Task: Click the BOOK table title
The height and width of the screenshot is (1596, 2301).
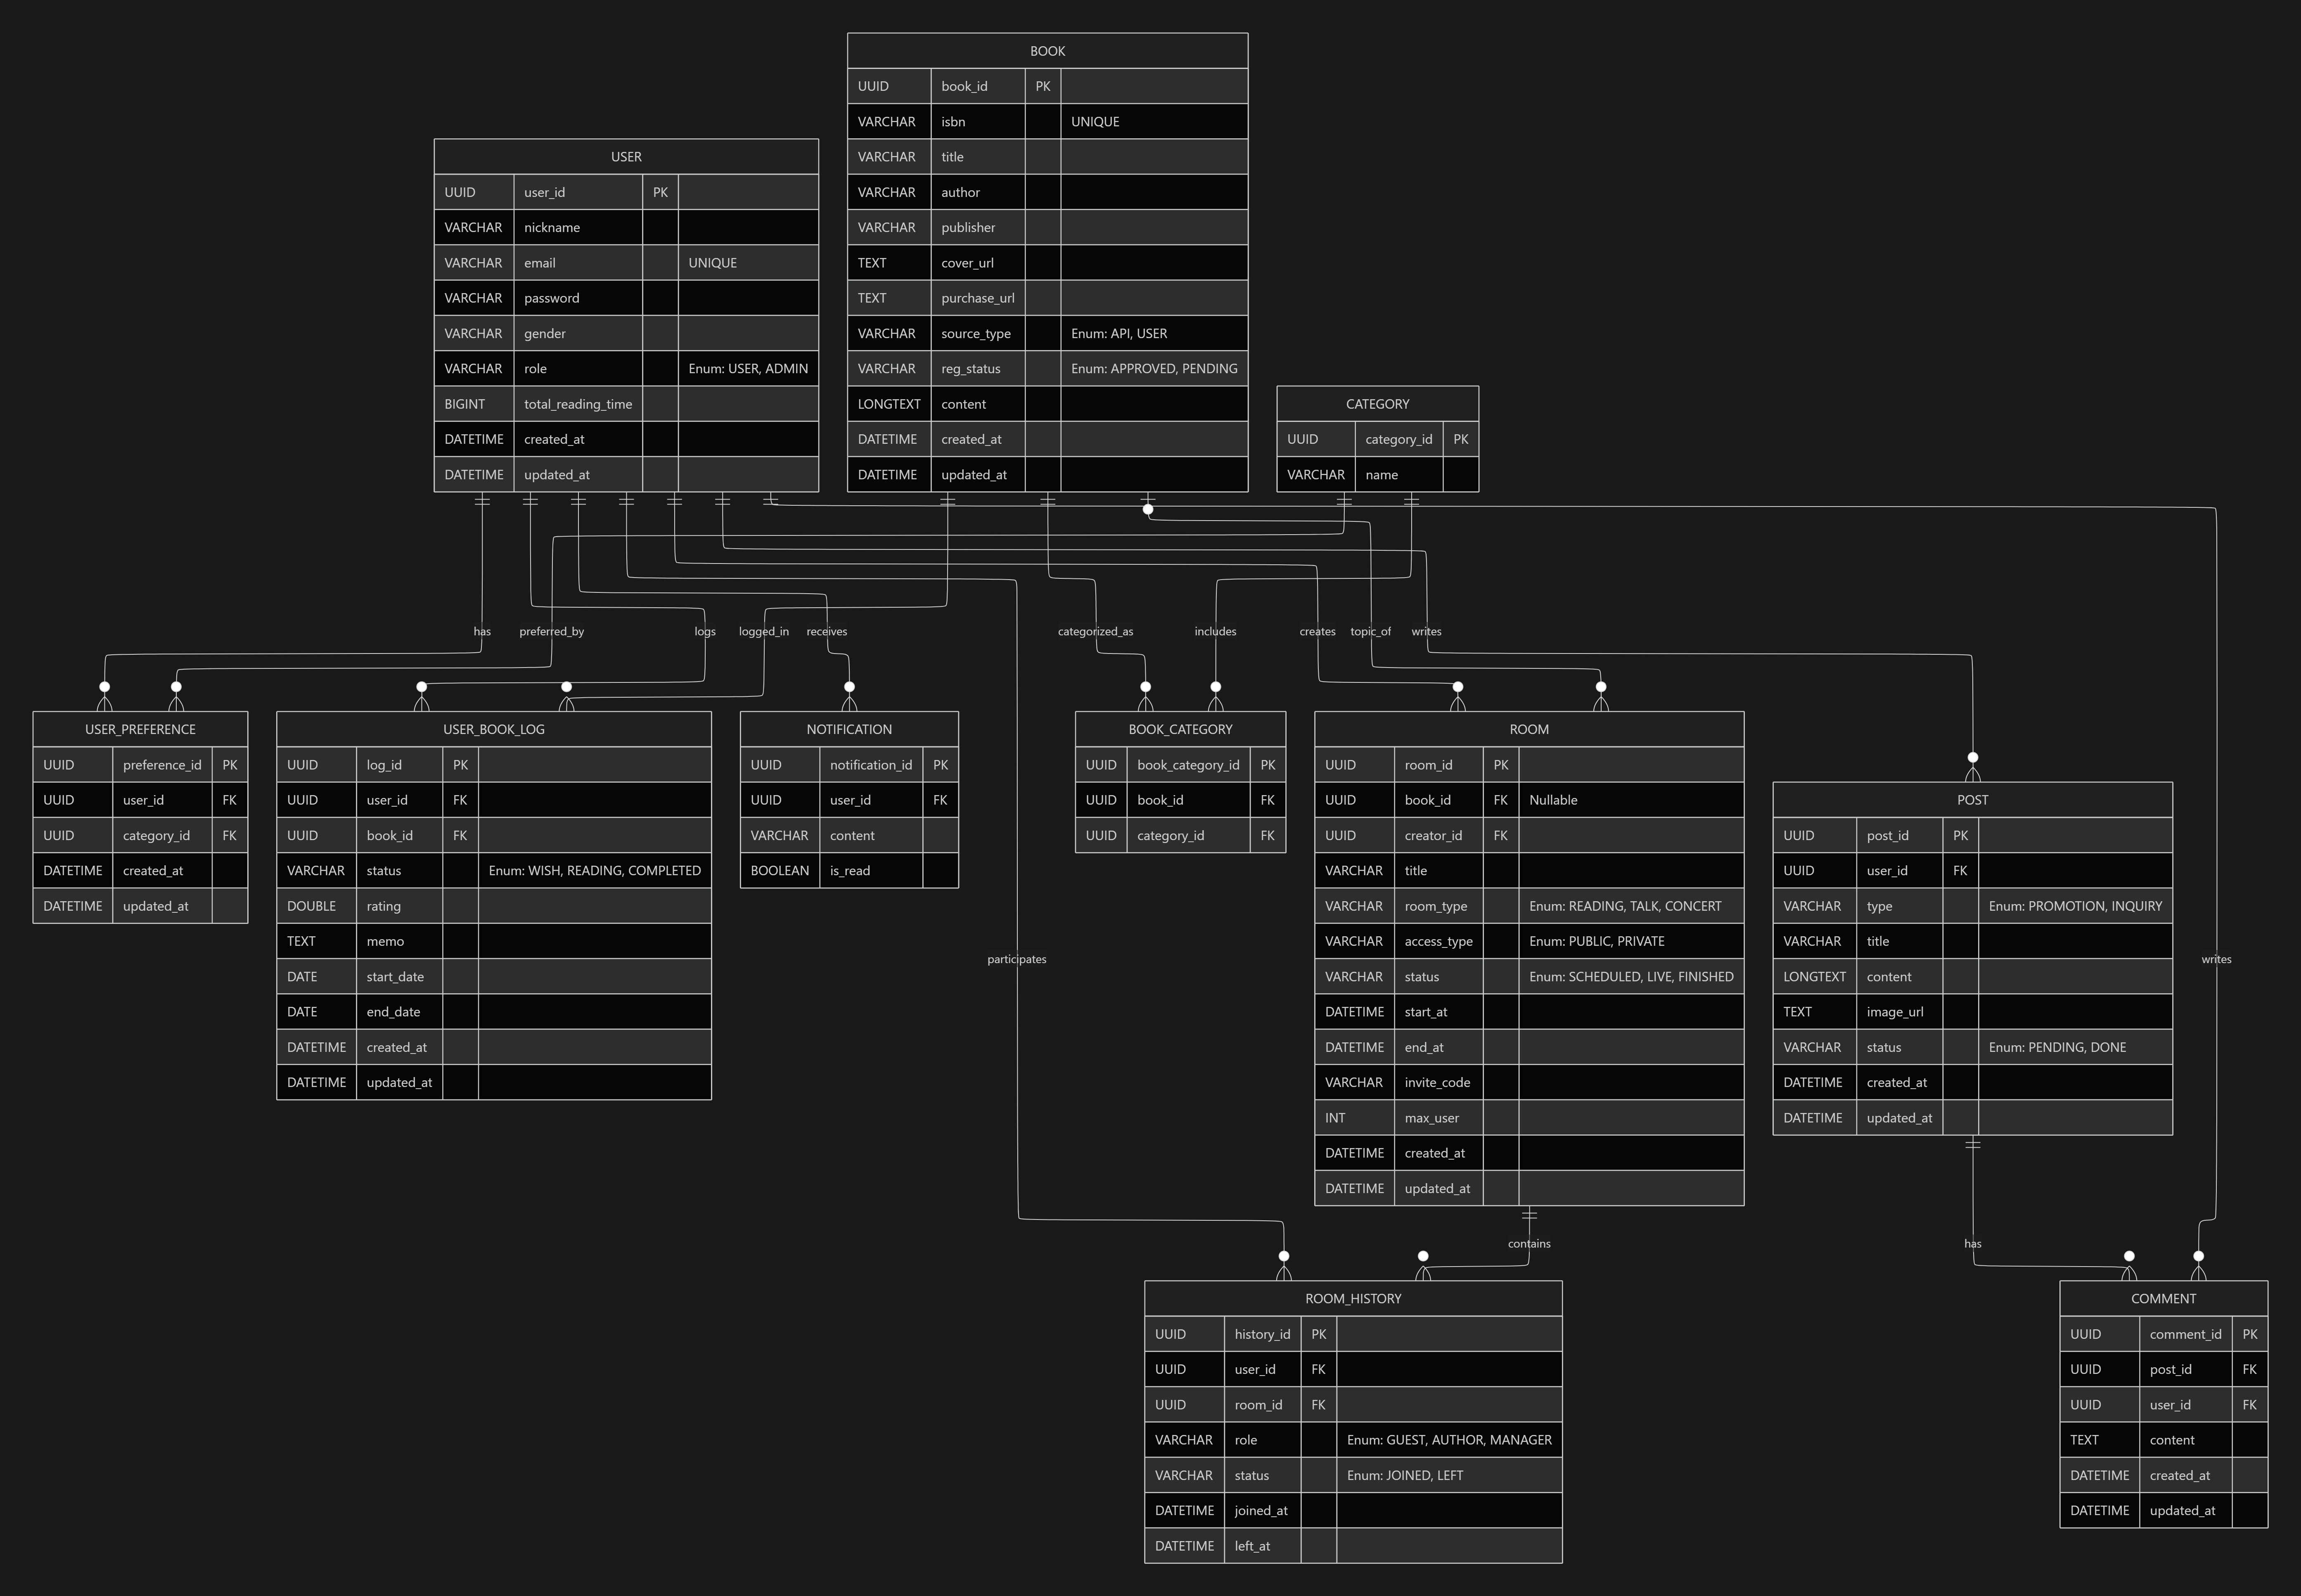Action: [1047, 51]
